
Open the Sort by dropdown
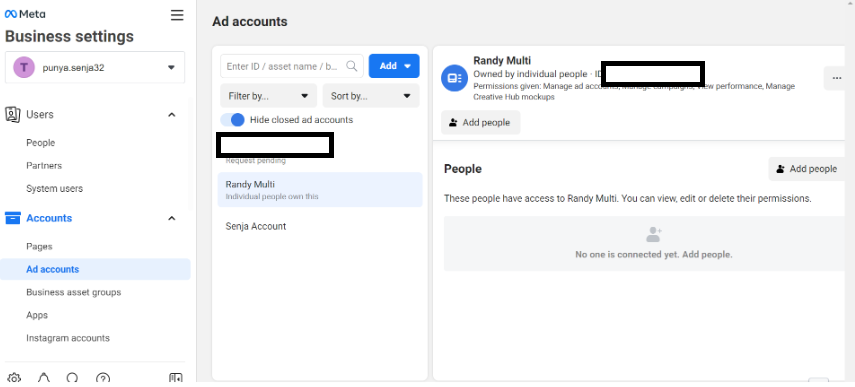click(x=371, y=96)
